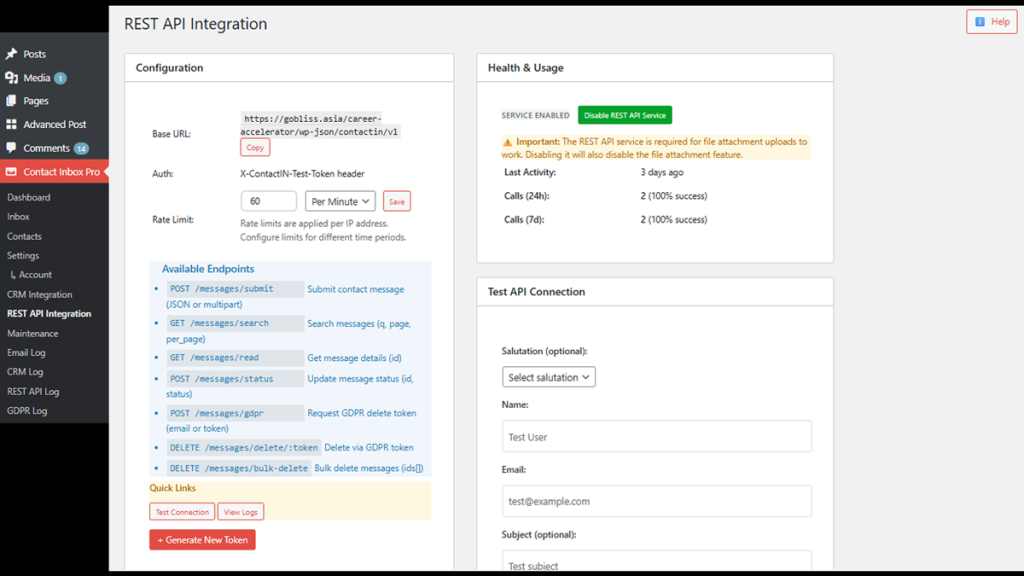The image size is (1024, 576).
Task: Open the GDPR Log menu item
Action: (x=27, y=411)
